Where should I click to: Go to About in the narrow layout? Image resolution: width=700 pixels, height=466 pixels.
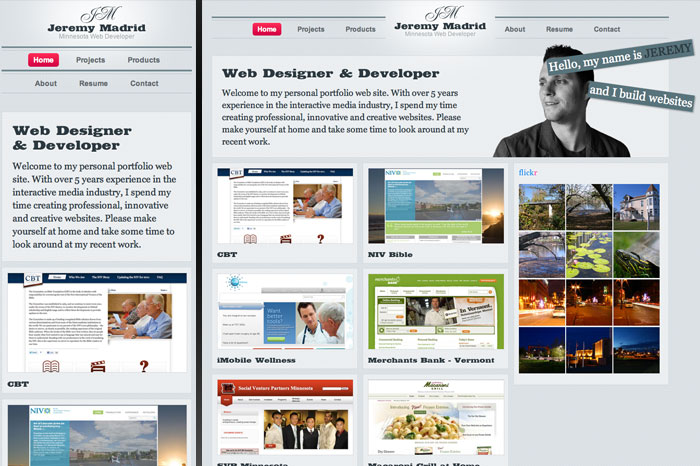[46, 83]
